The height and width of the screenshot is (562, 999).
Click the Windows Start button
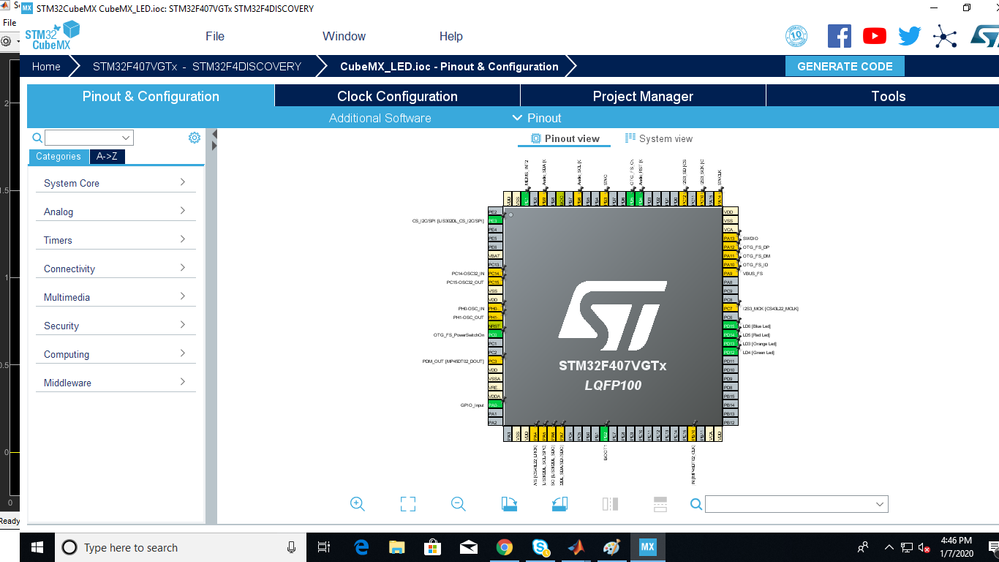(x=37, y=547)
